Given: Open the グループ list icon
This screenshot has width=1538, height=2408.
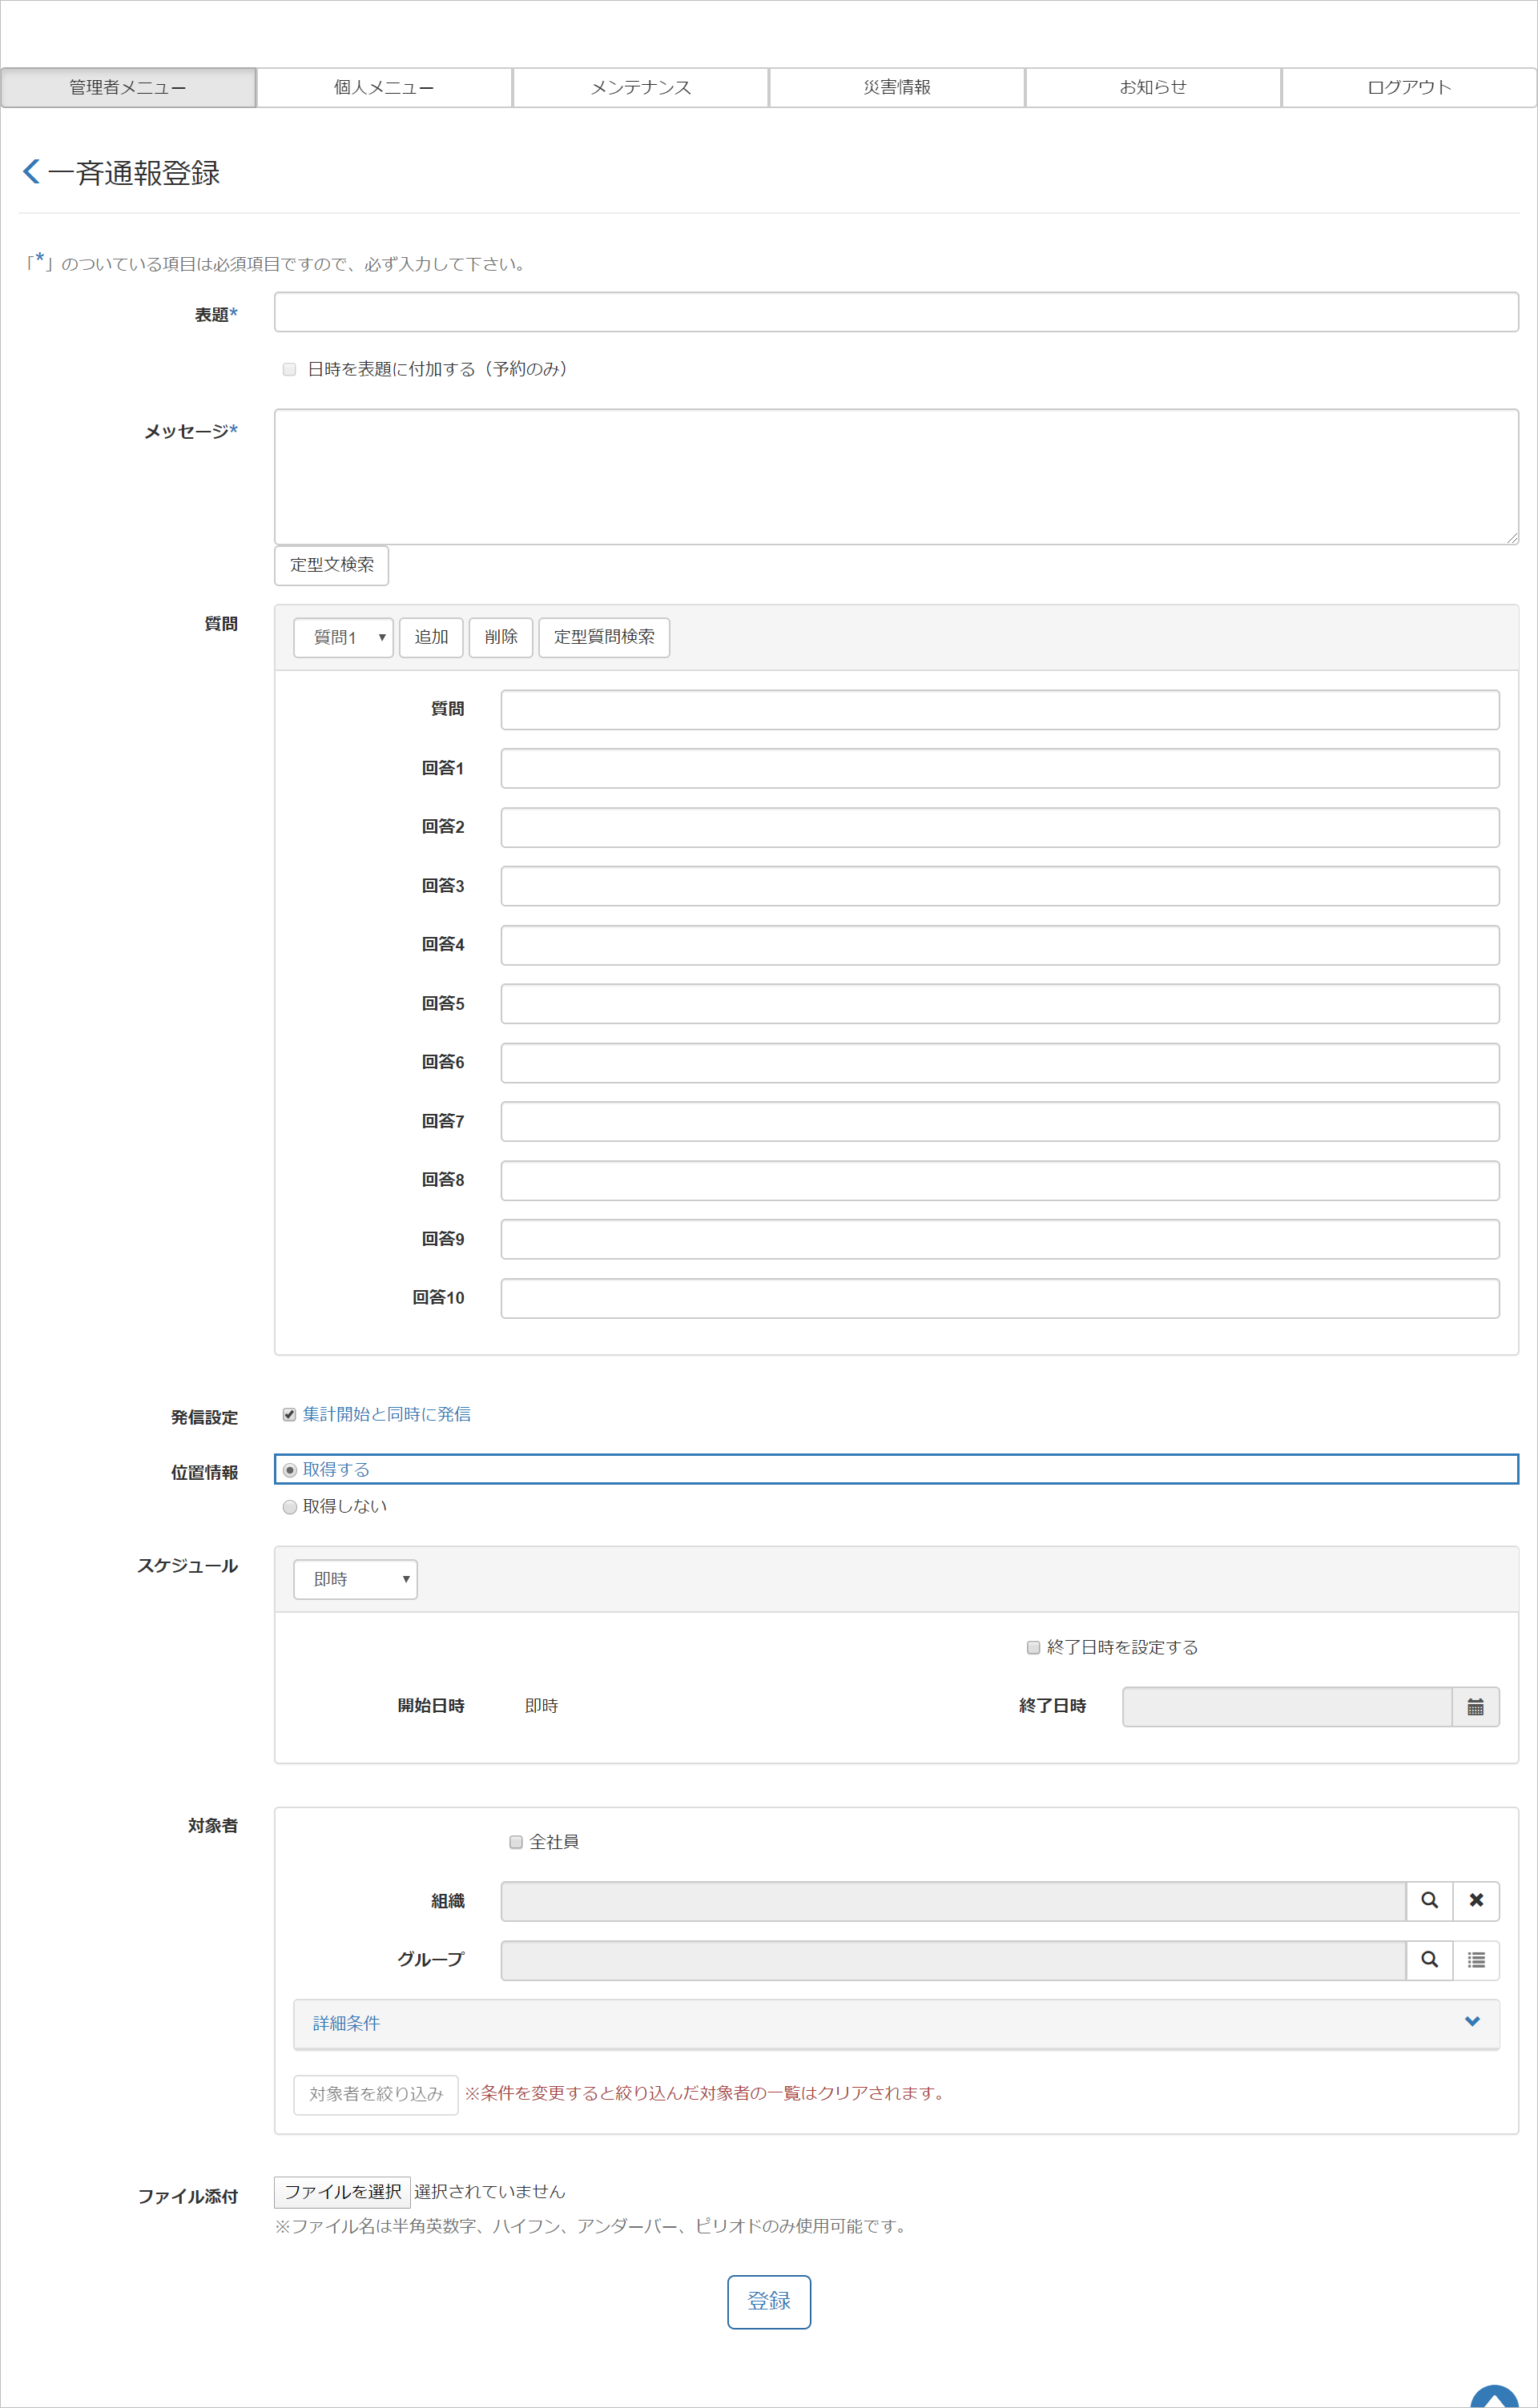Looking at the screenshot, I should click(1476, 1960).
